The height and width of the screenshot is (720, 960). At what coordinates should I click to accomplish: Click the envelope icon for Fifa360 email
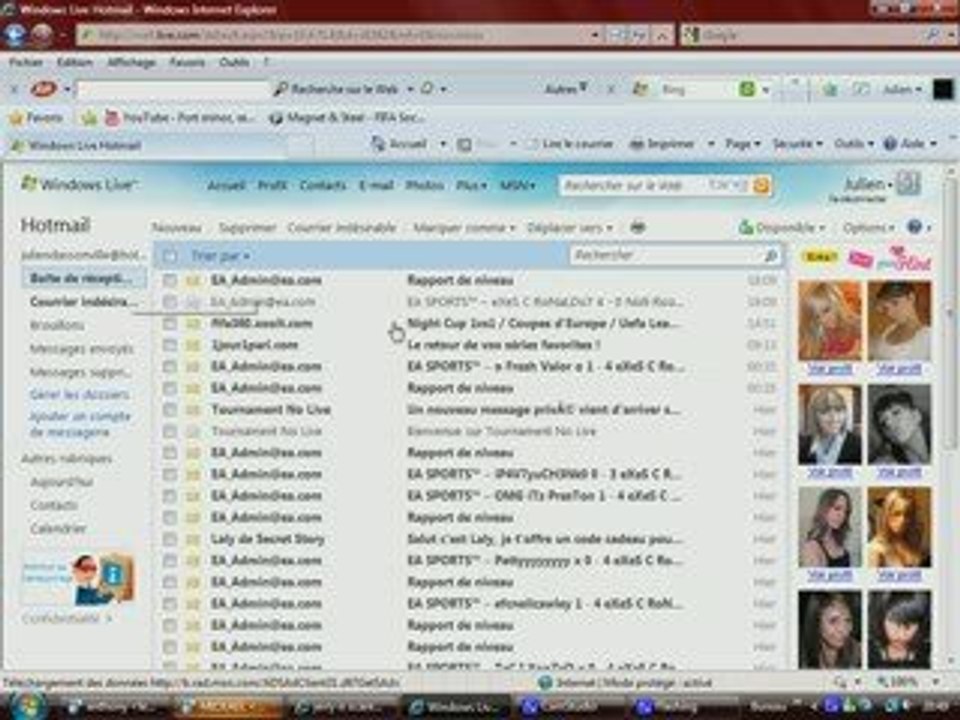coord(193,323)
